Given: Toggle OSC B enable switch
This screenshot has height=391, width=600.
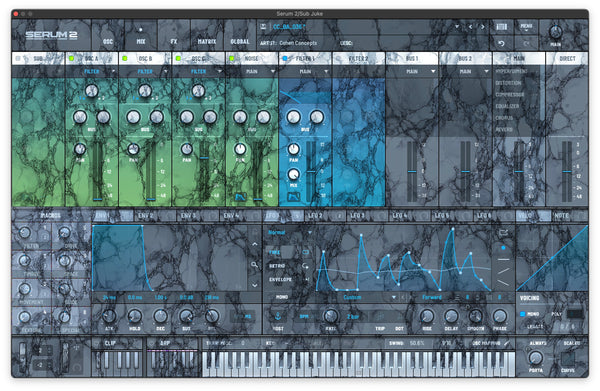Looking at the screenshot, I should [x=124, y=59].
